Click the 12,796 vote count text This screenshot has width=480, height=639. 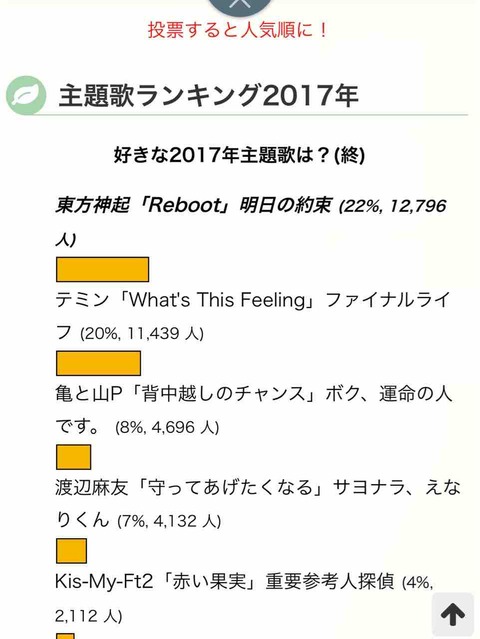click(418, 206)
